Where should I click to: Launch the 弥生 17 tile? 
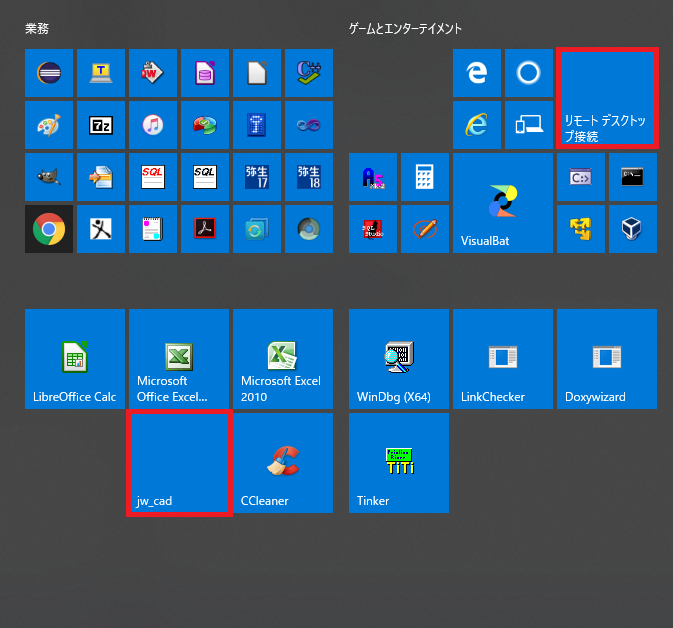257,177
